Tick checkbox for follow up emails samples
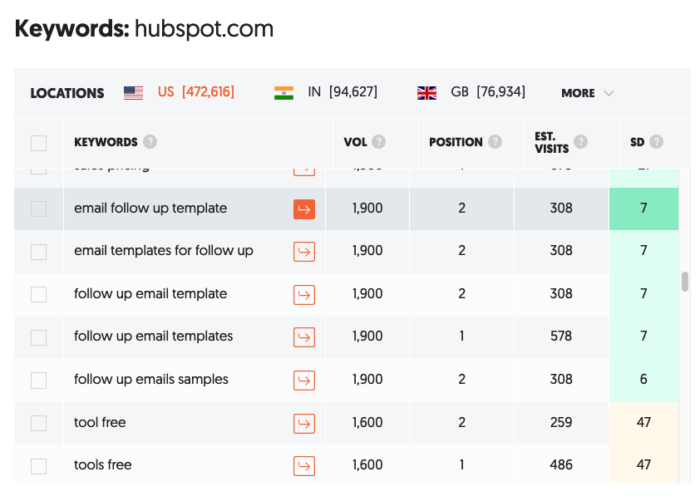The height and width of the screenshot is (496, 700). 39,380
